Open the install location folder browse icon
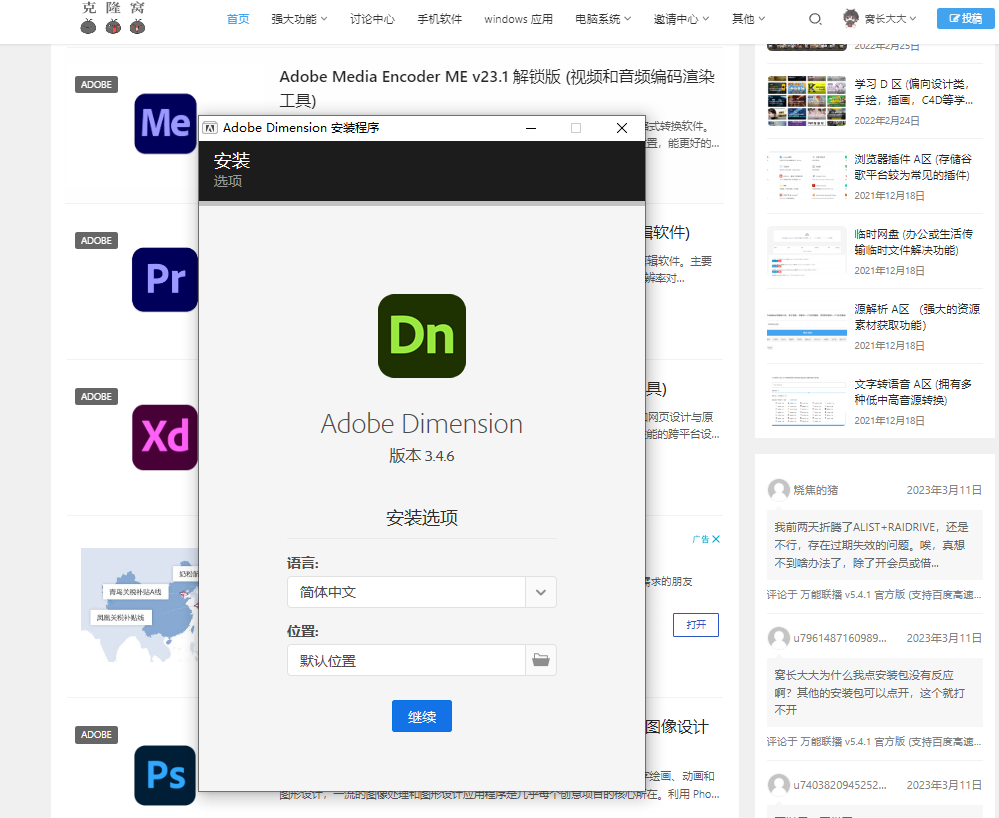Image resolution: width=999 pixels, height=818 pixels. coord(541,660)
